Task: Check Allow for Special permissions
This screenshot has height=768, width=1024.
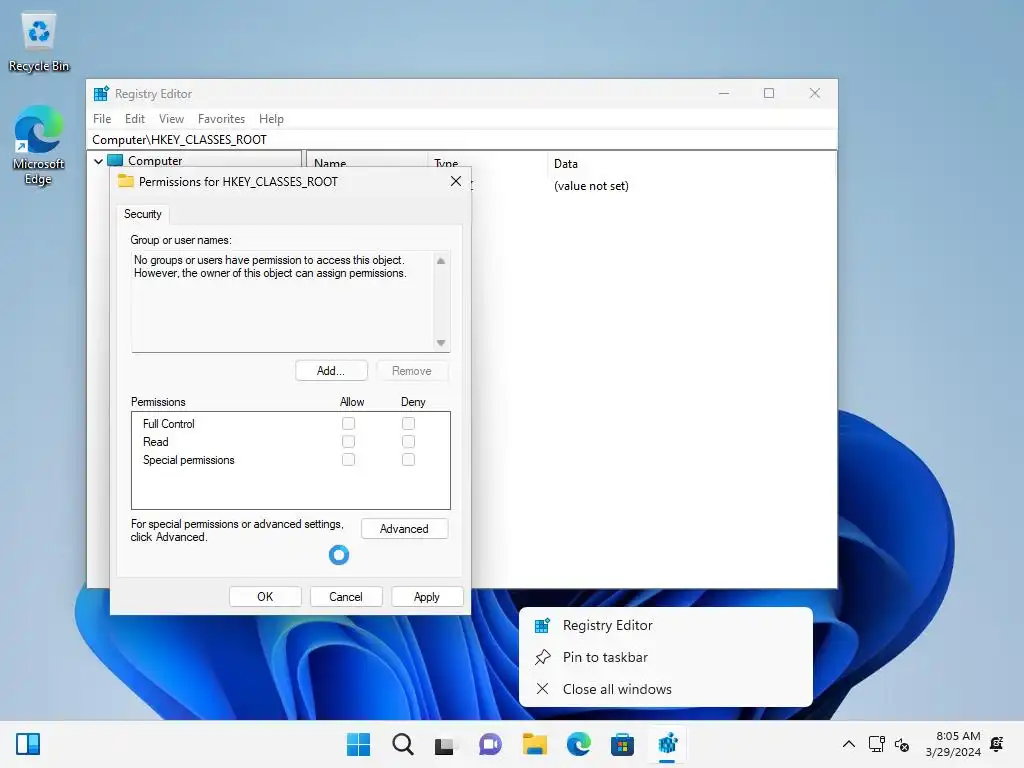Action: click(x=348, y=460)
